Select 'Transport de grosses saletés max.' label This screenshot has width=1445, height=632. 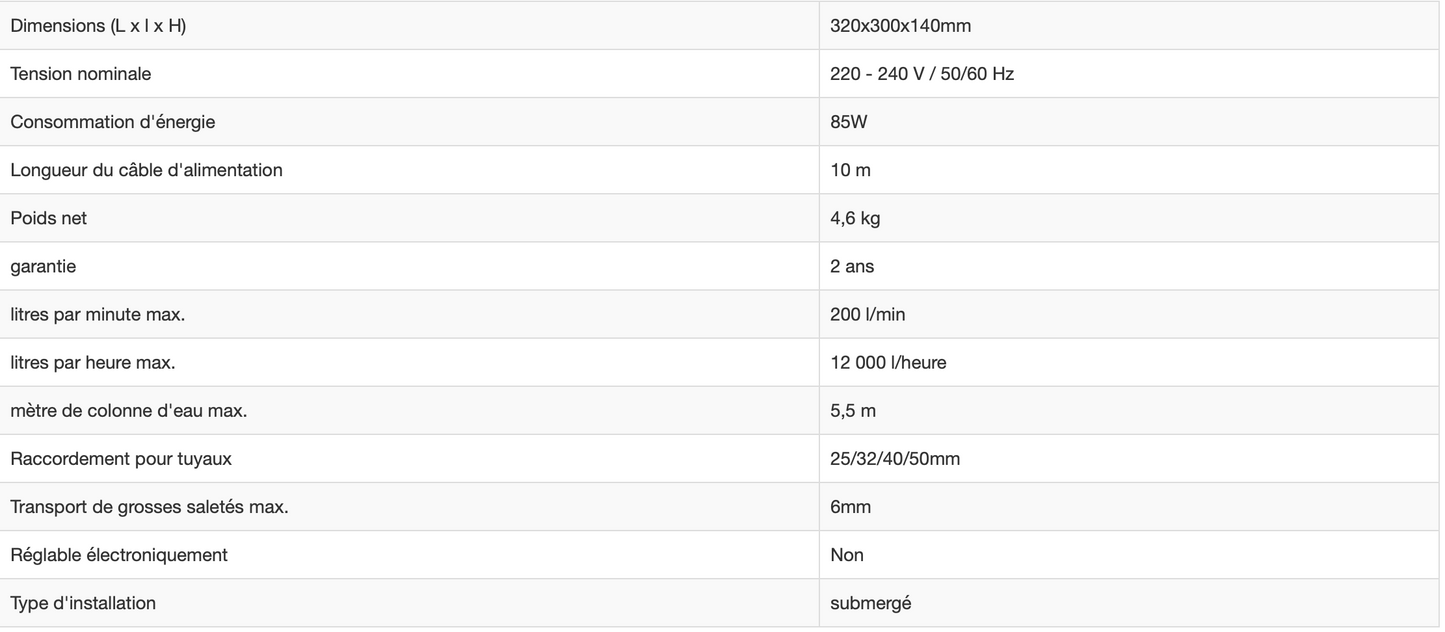click(x=149, y=507)
